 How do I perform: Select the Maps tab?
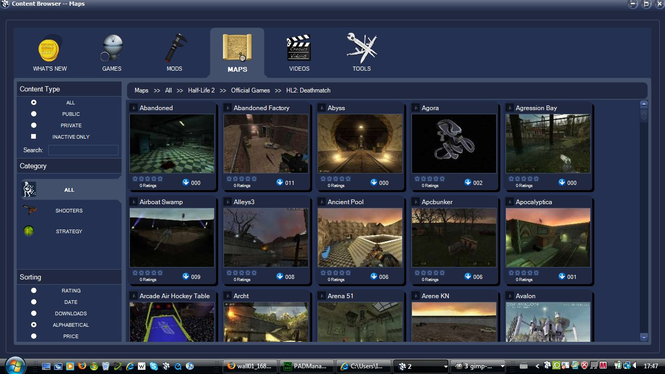(237, 53)
